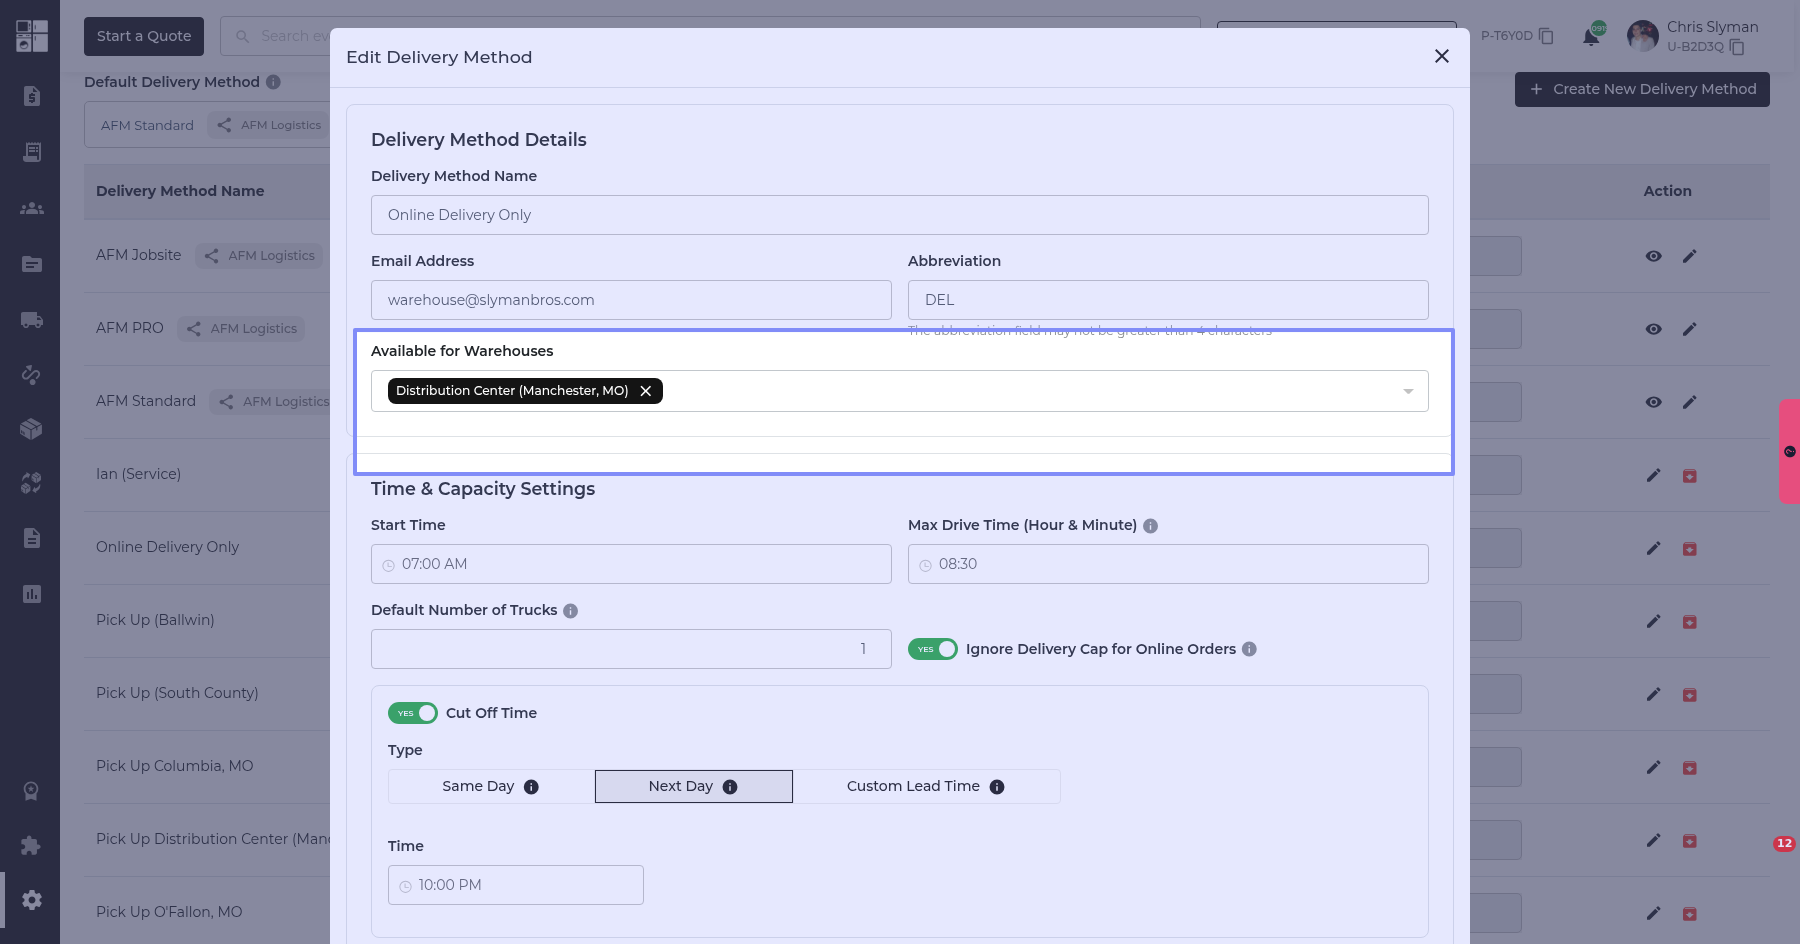This screenshot has width=1800, height=944.
Task: Click the info icon beside Max Drive Time
Action: 1150,526
